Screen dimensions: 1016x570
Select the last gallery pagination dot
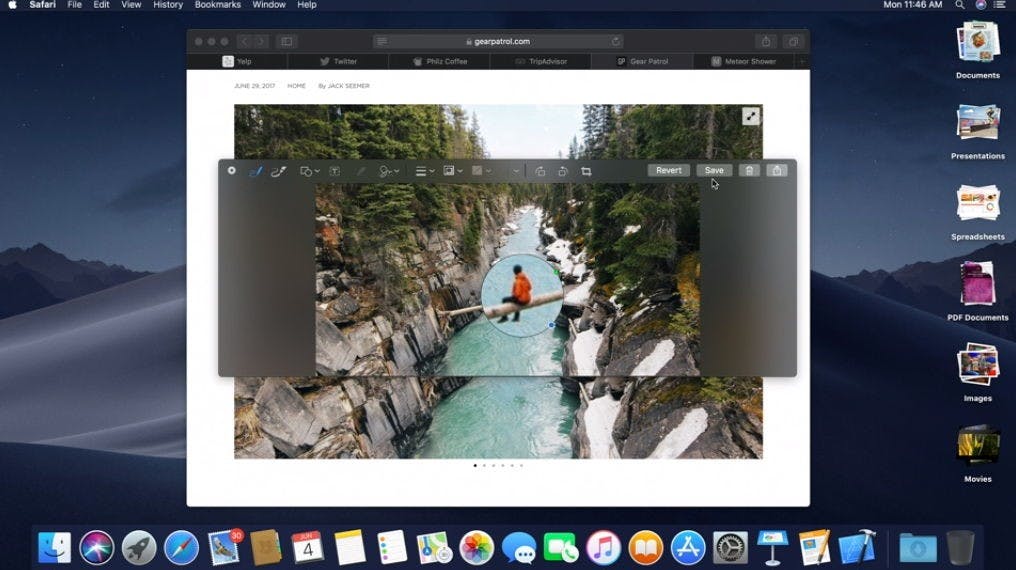(x=521, y=465)
